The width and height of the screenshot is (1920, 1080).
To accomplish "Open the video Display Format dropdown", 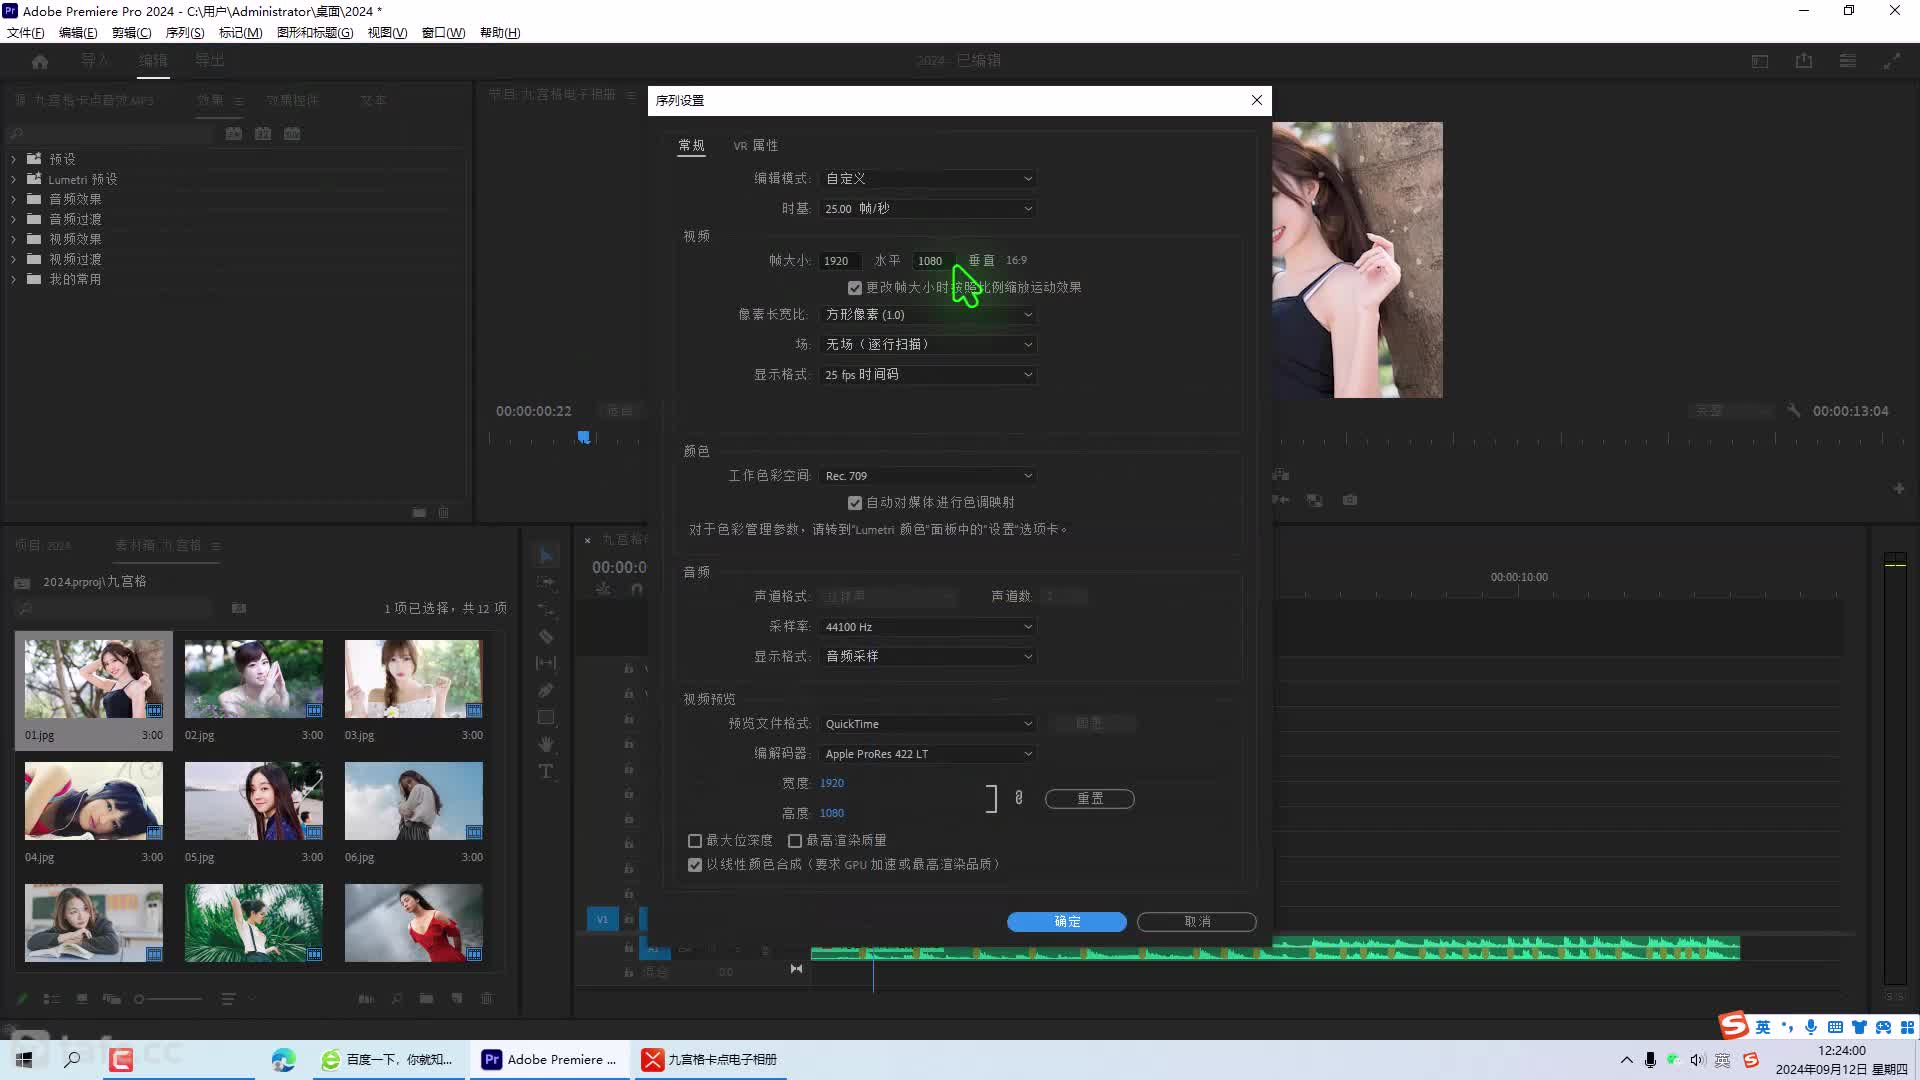I will (928, 374).
